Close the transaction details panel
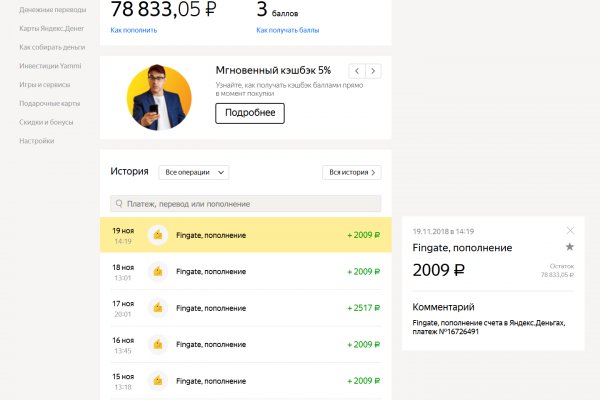 click(570, 230)
